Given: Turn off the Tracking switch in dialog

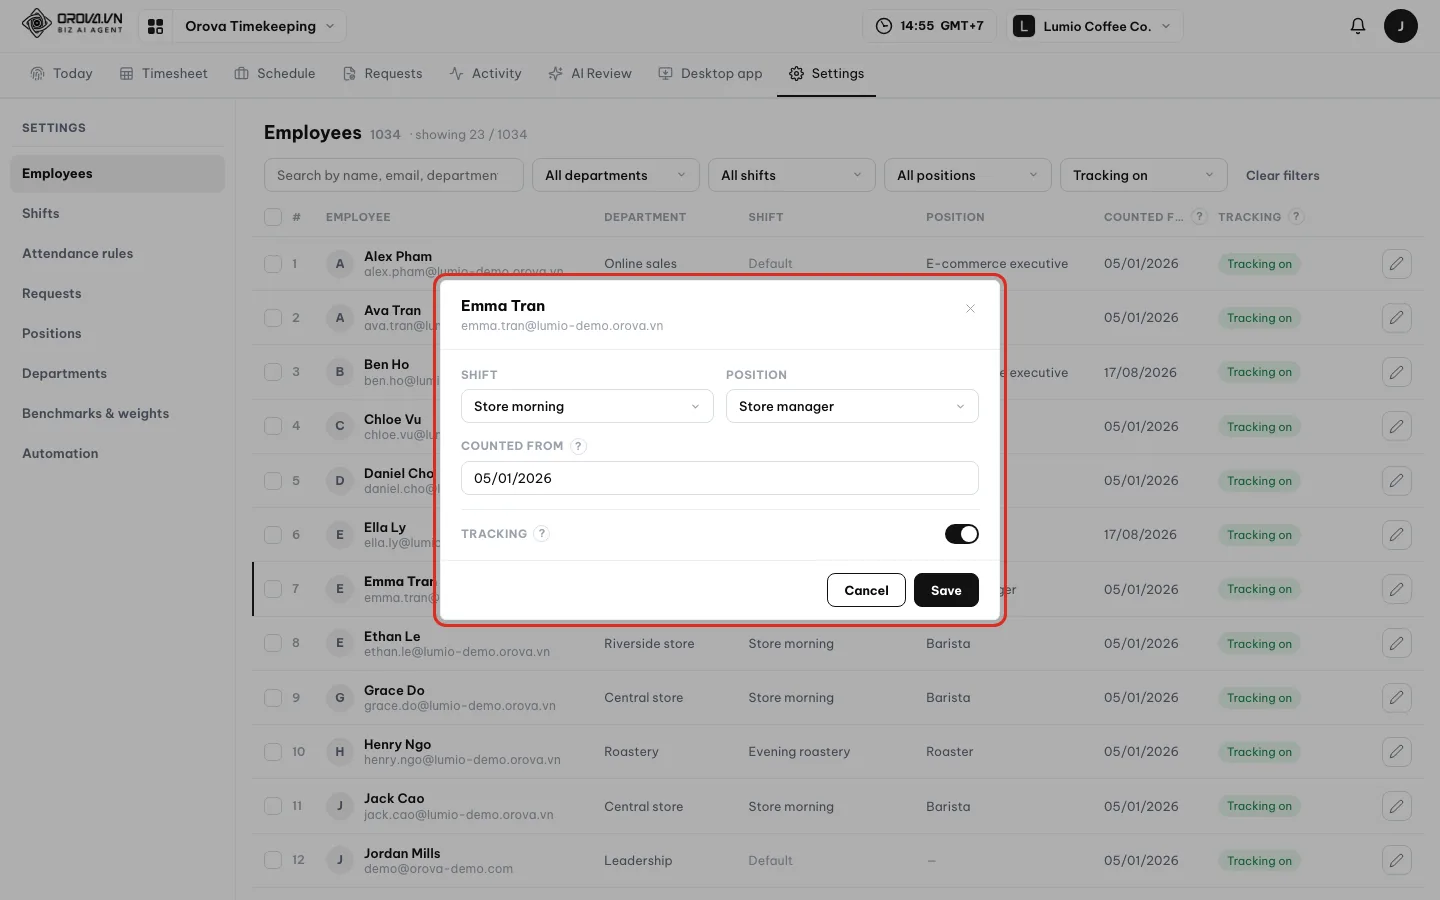Looking at the screenshot, I should click(x=961, y=534).
